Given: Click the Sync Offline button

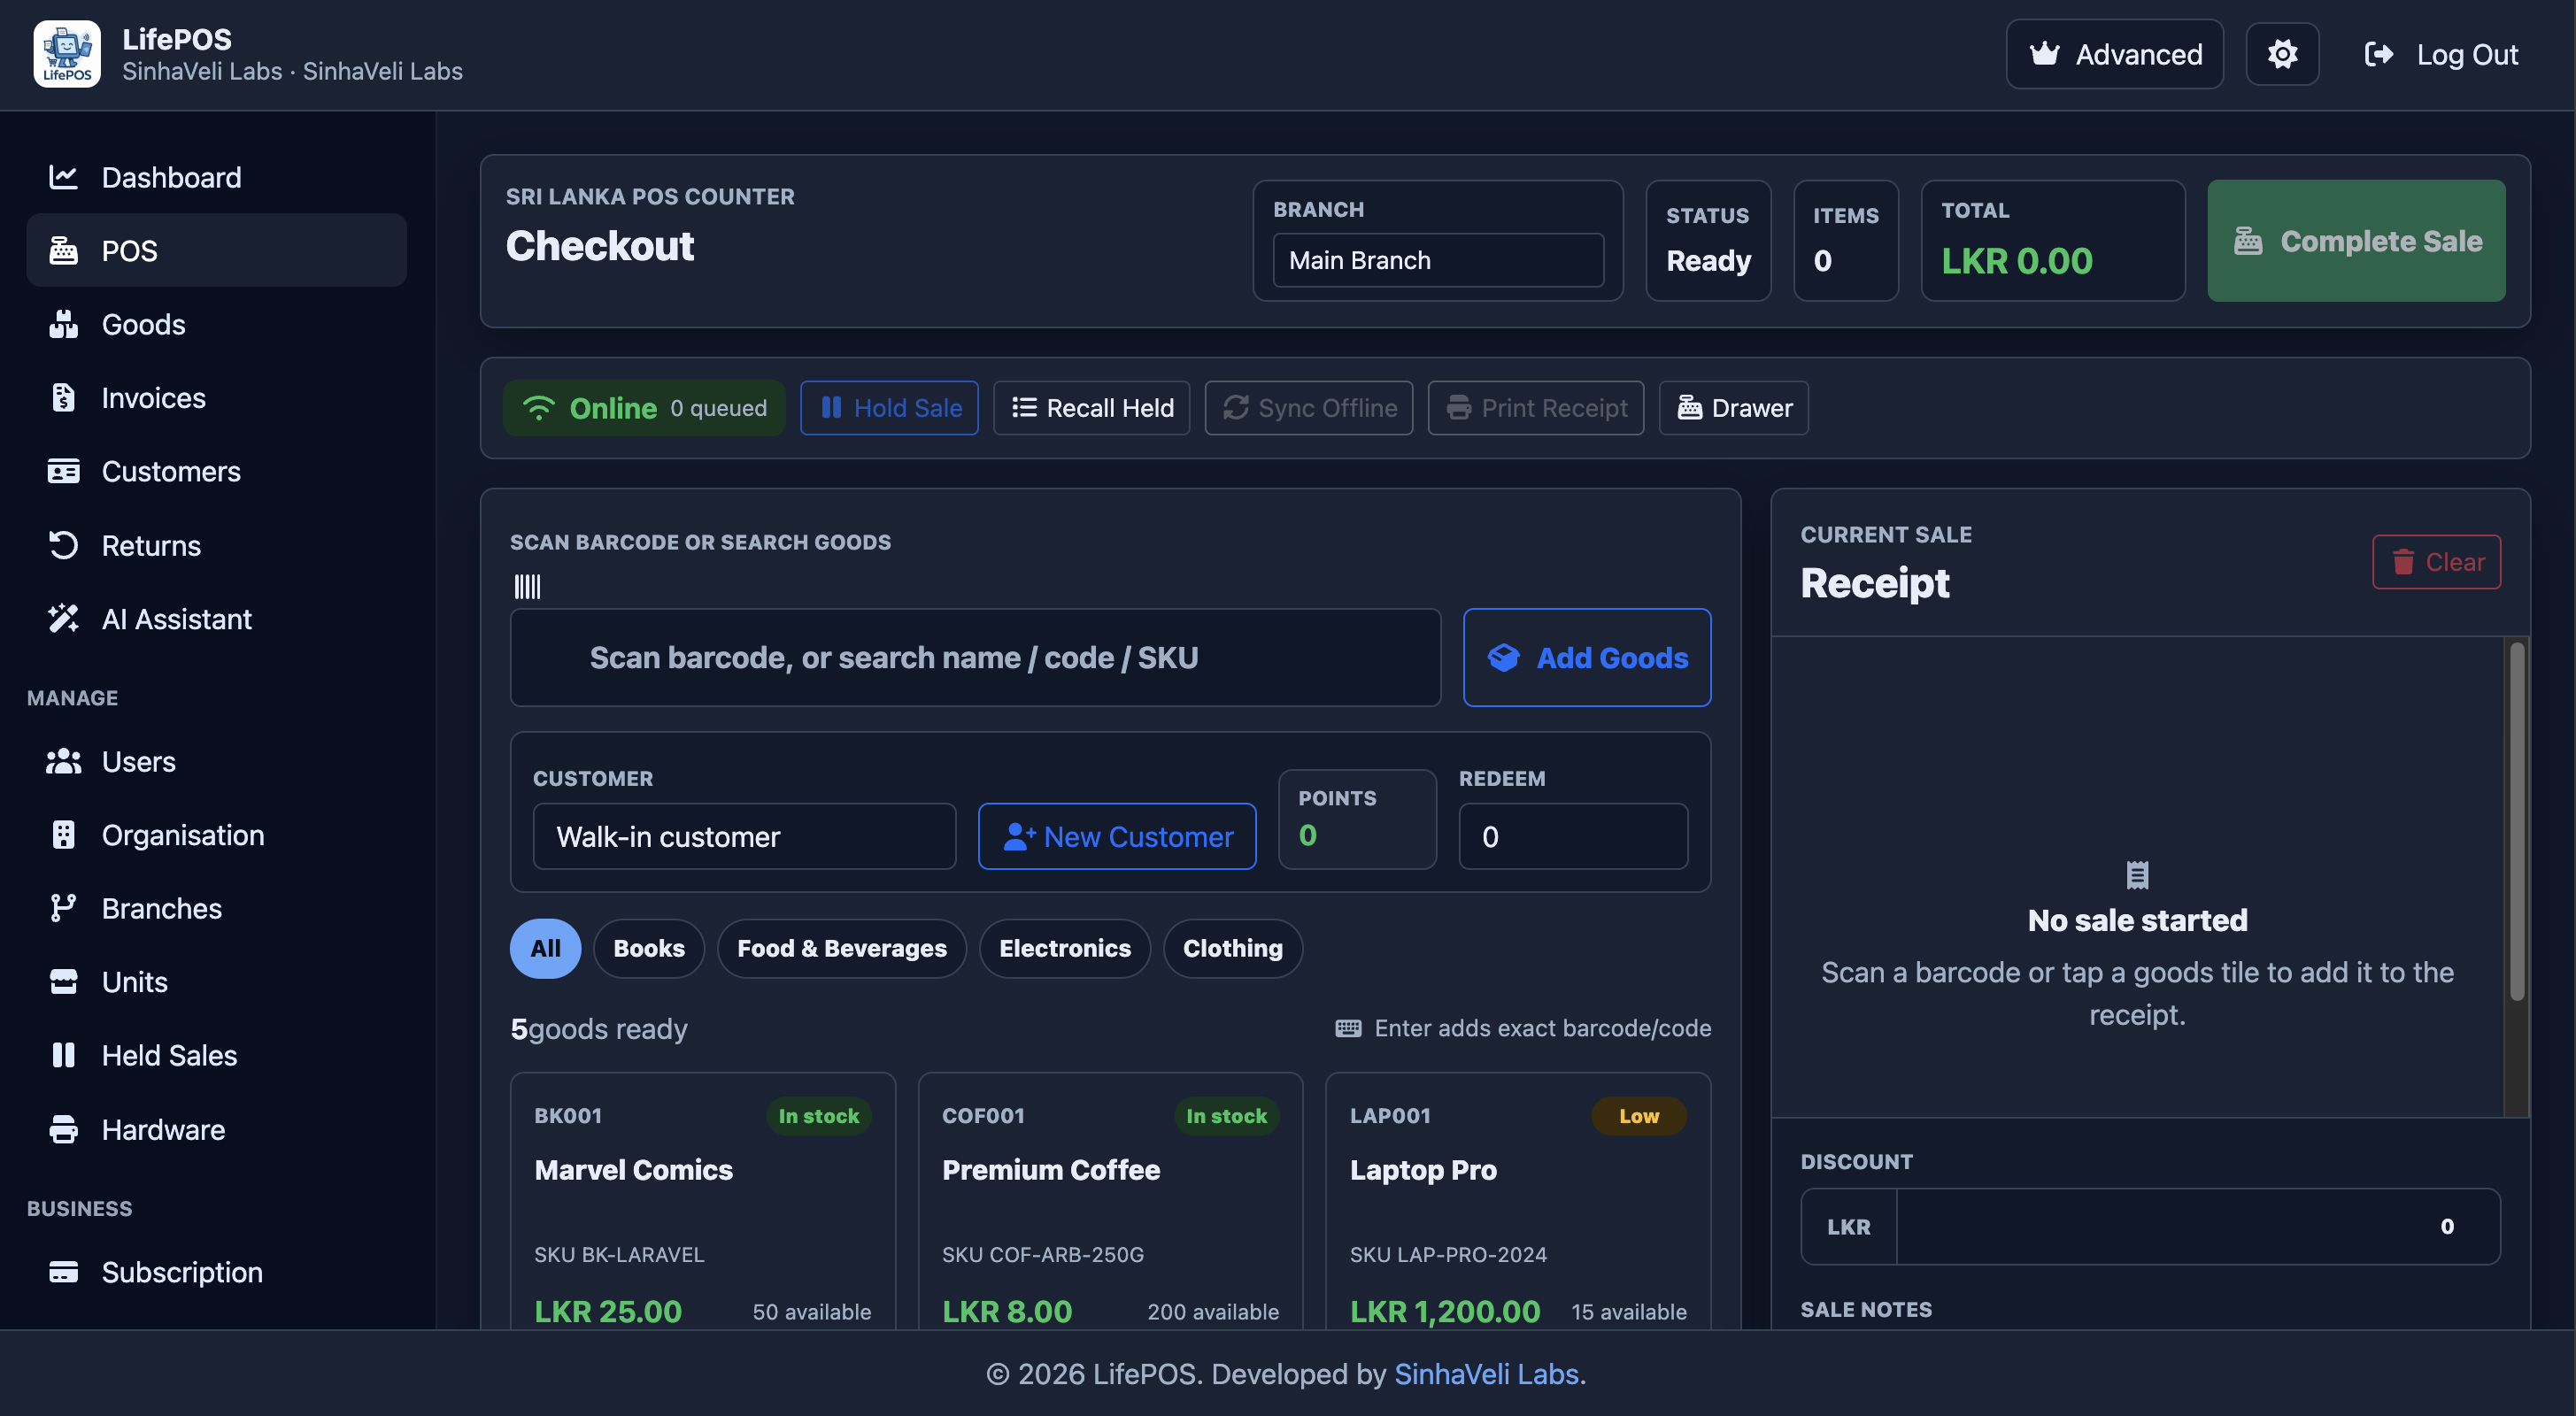Looking at the screenshot, I should [1309, 408].
